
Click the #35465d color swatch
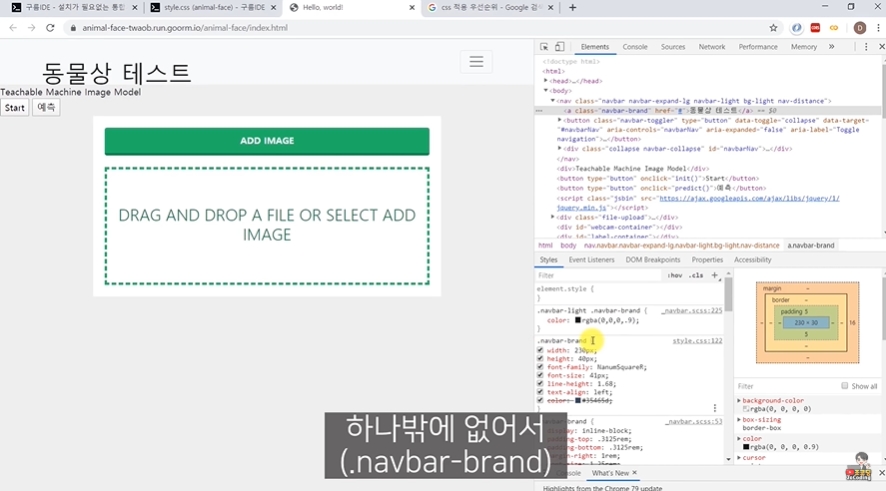[x=577, y=401]
